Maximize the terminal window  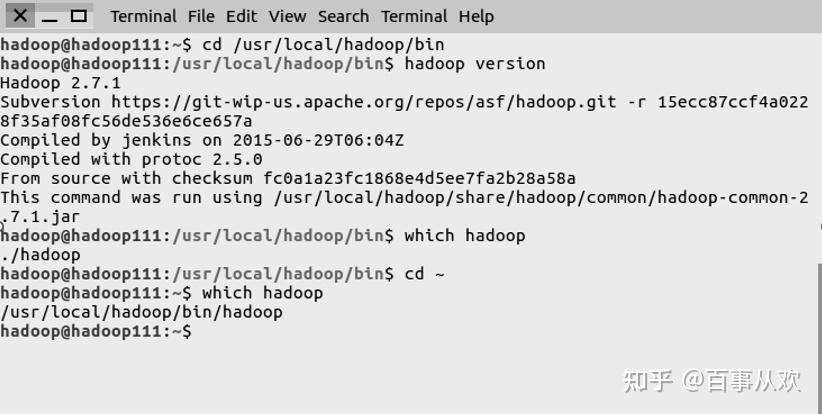pos(79,16)
